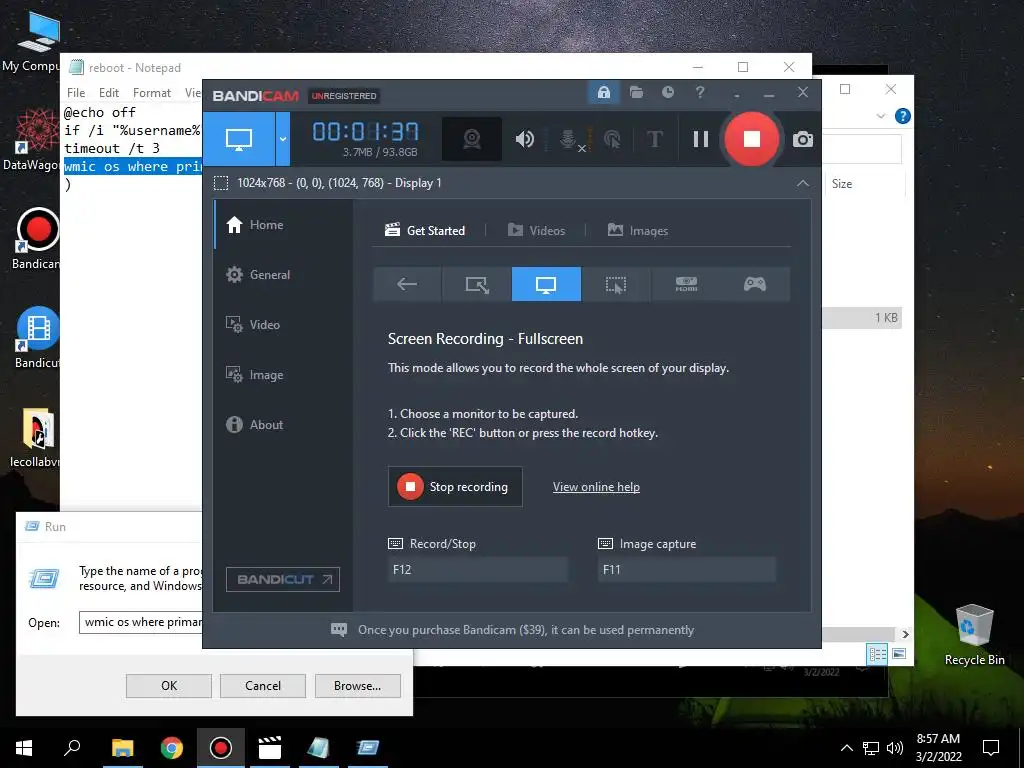1024x768 pixels.
Task: Click the Stop recording button
Action: coord(455,487)
